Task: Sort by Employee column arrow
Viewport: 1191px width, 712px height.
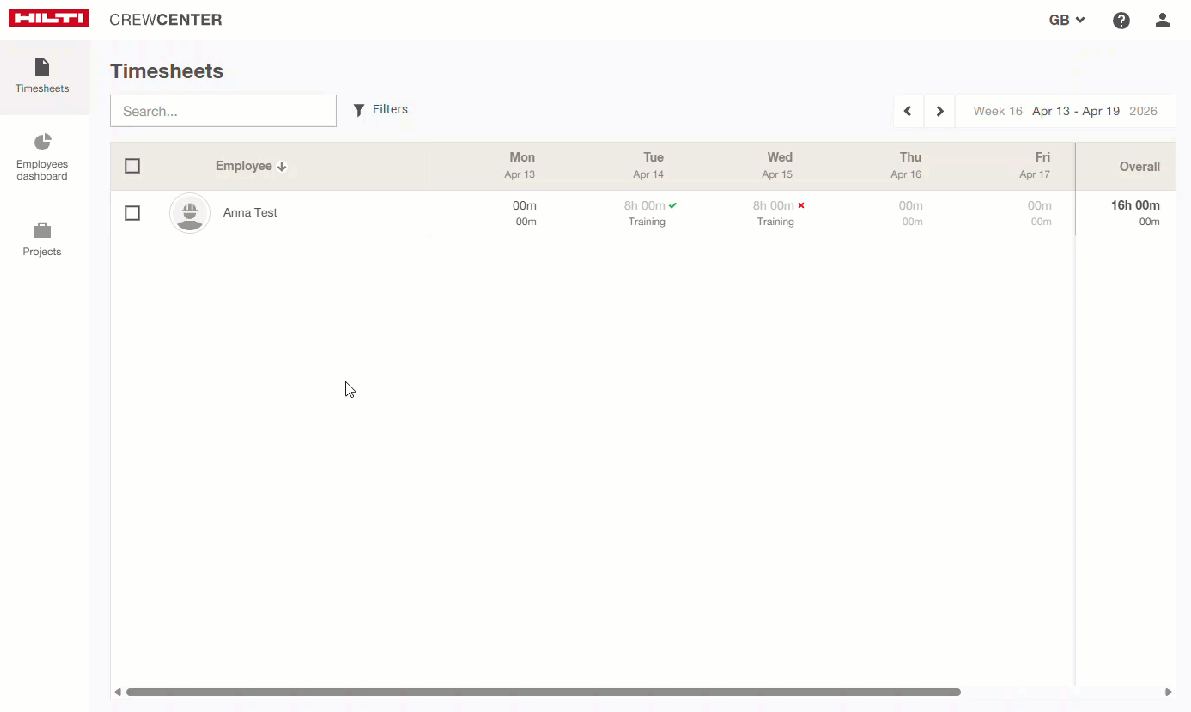Action: pyautogui.click(x=282, y=167)
